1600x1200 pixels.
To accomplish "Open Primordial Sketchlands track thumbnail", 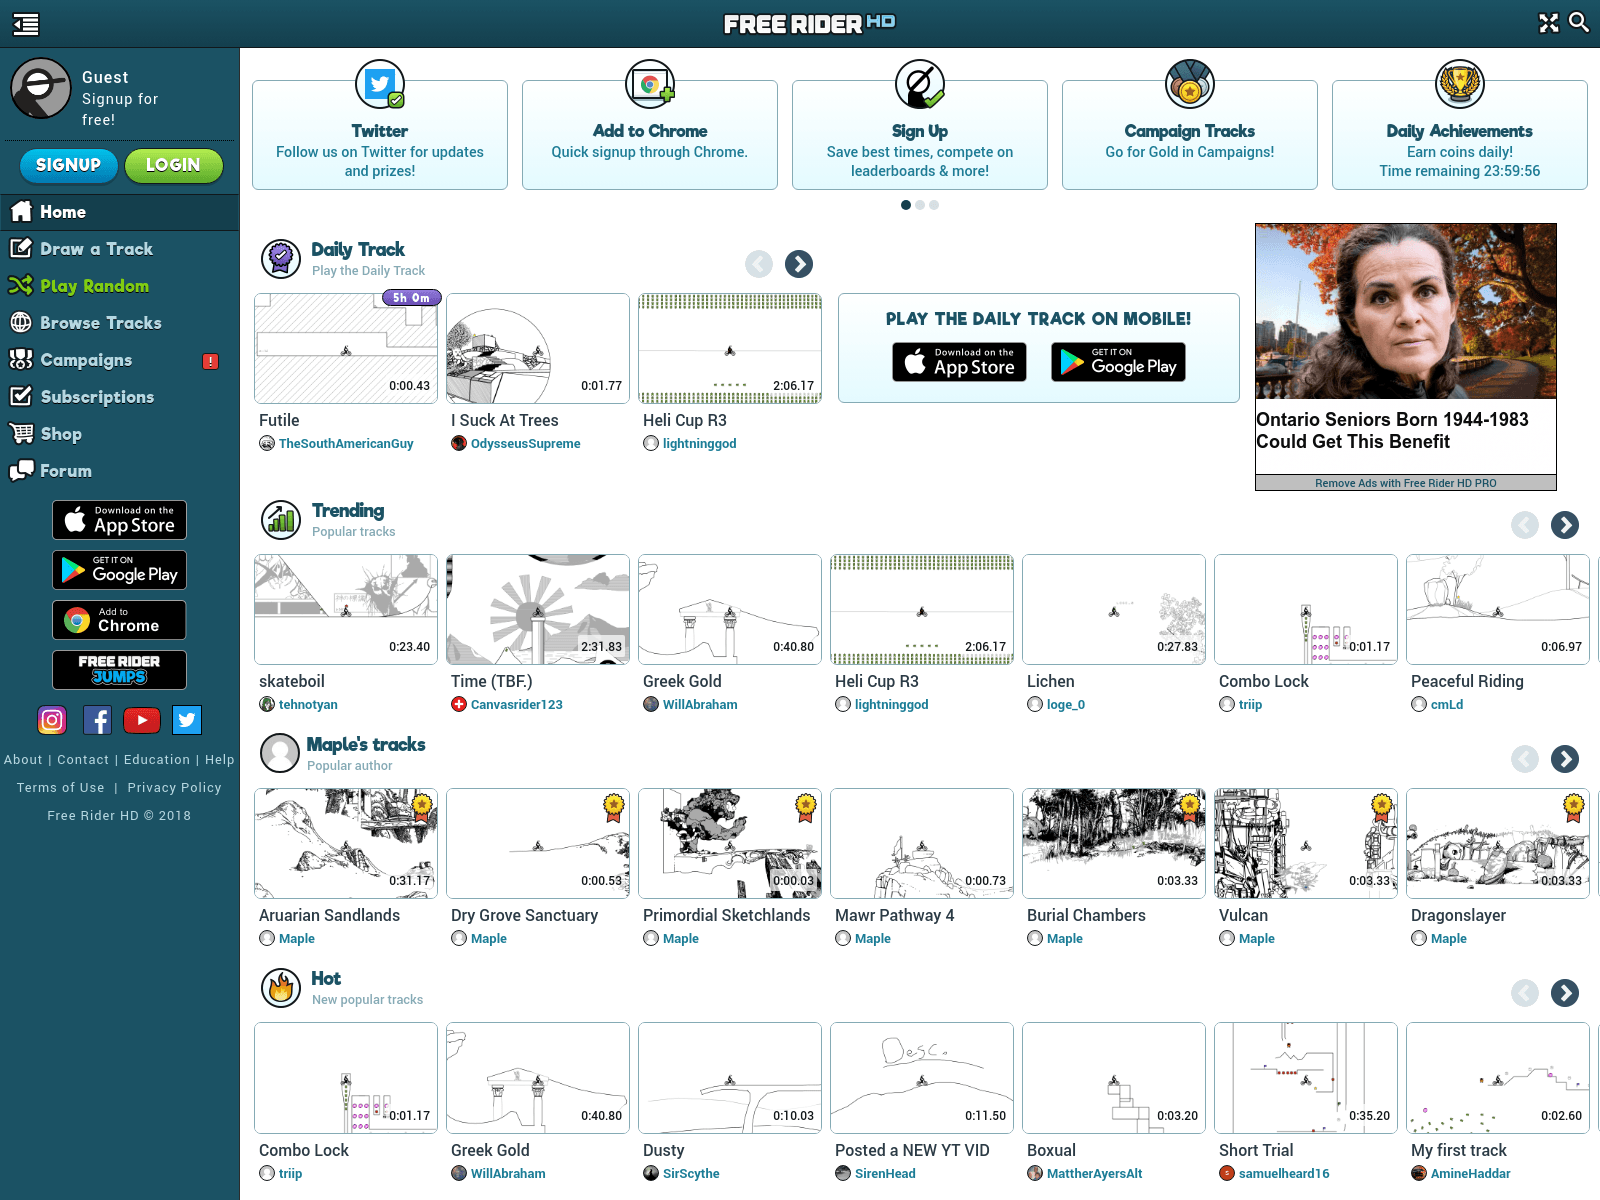I will (x=730, y=843).
